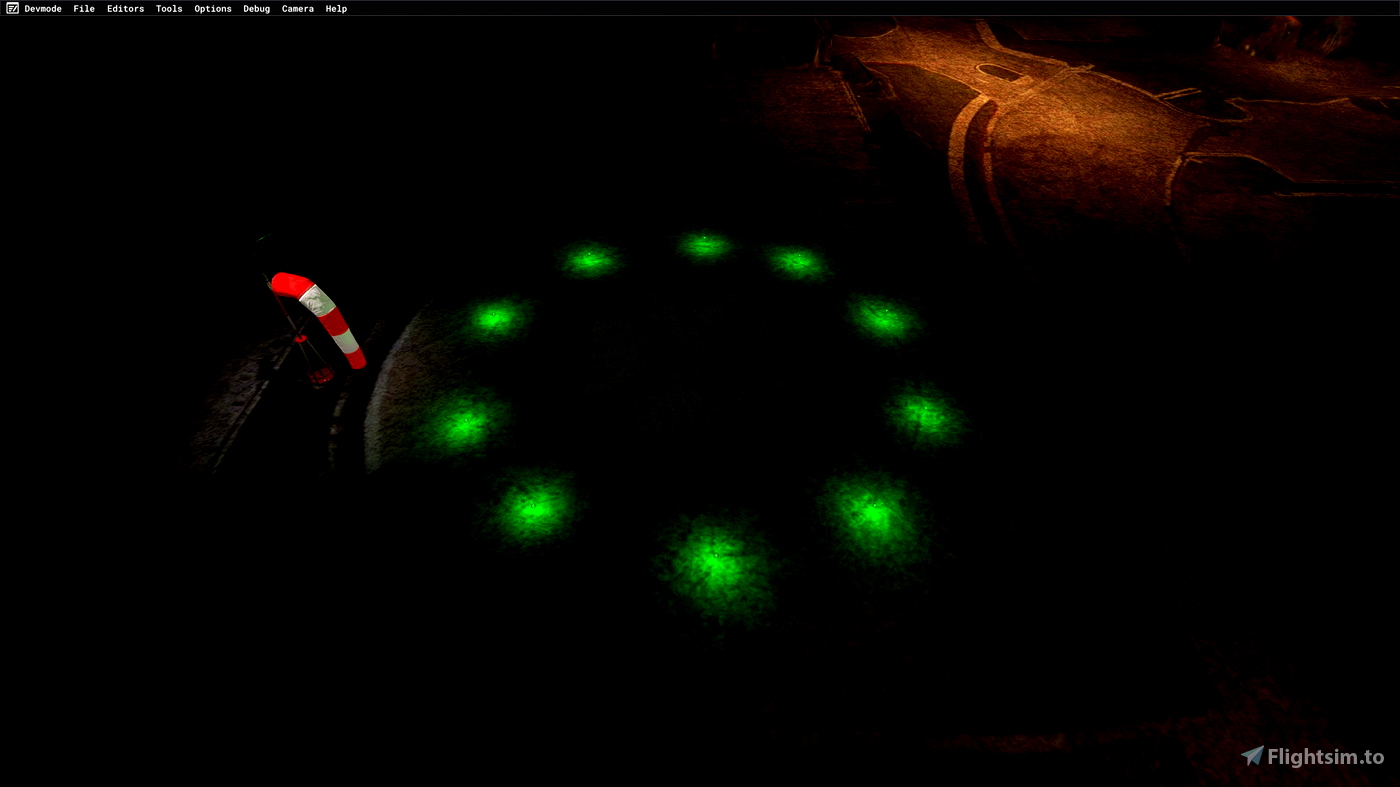Click the red base of the windsock pole
This screenshot has height=787, width=1400.
tap(321, 376)
